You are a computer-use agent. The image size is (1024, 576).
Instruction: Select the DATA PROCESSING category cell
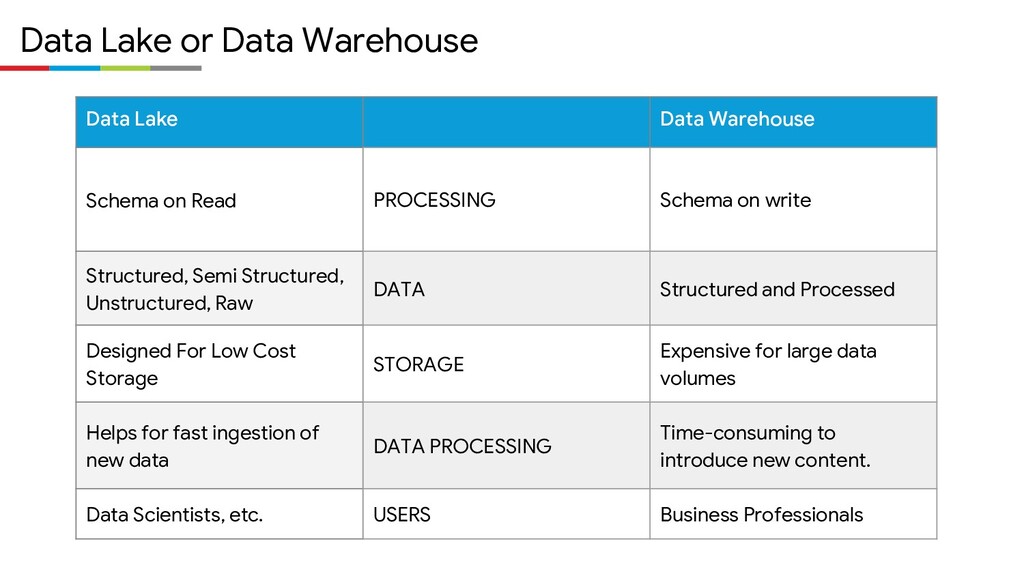click(x=506, y=446)
